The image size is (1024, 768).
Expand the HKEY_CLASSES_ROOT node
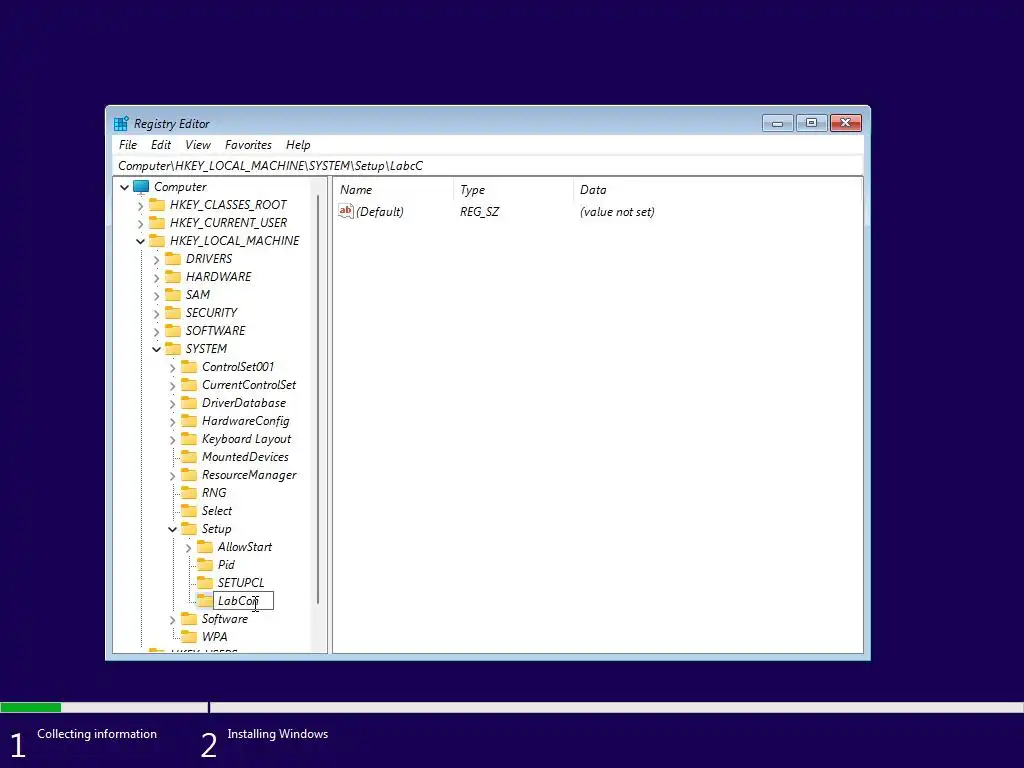pyautogui.click(x=140, y=206)
